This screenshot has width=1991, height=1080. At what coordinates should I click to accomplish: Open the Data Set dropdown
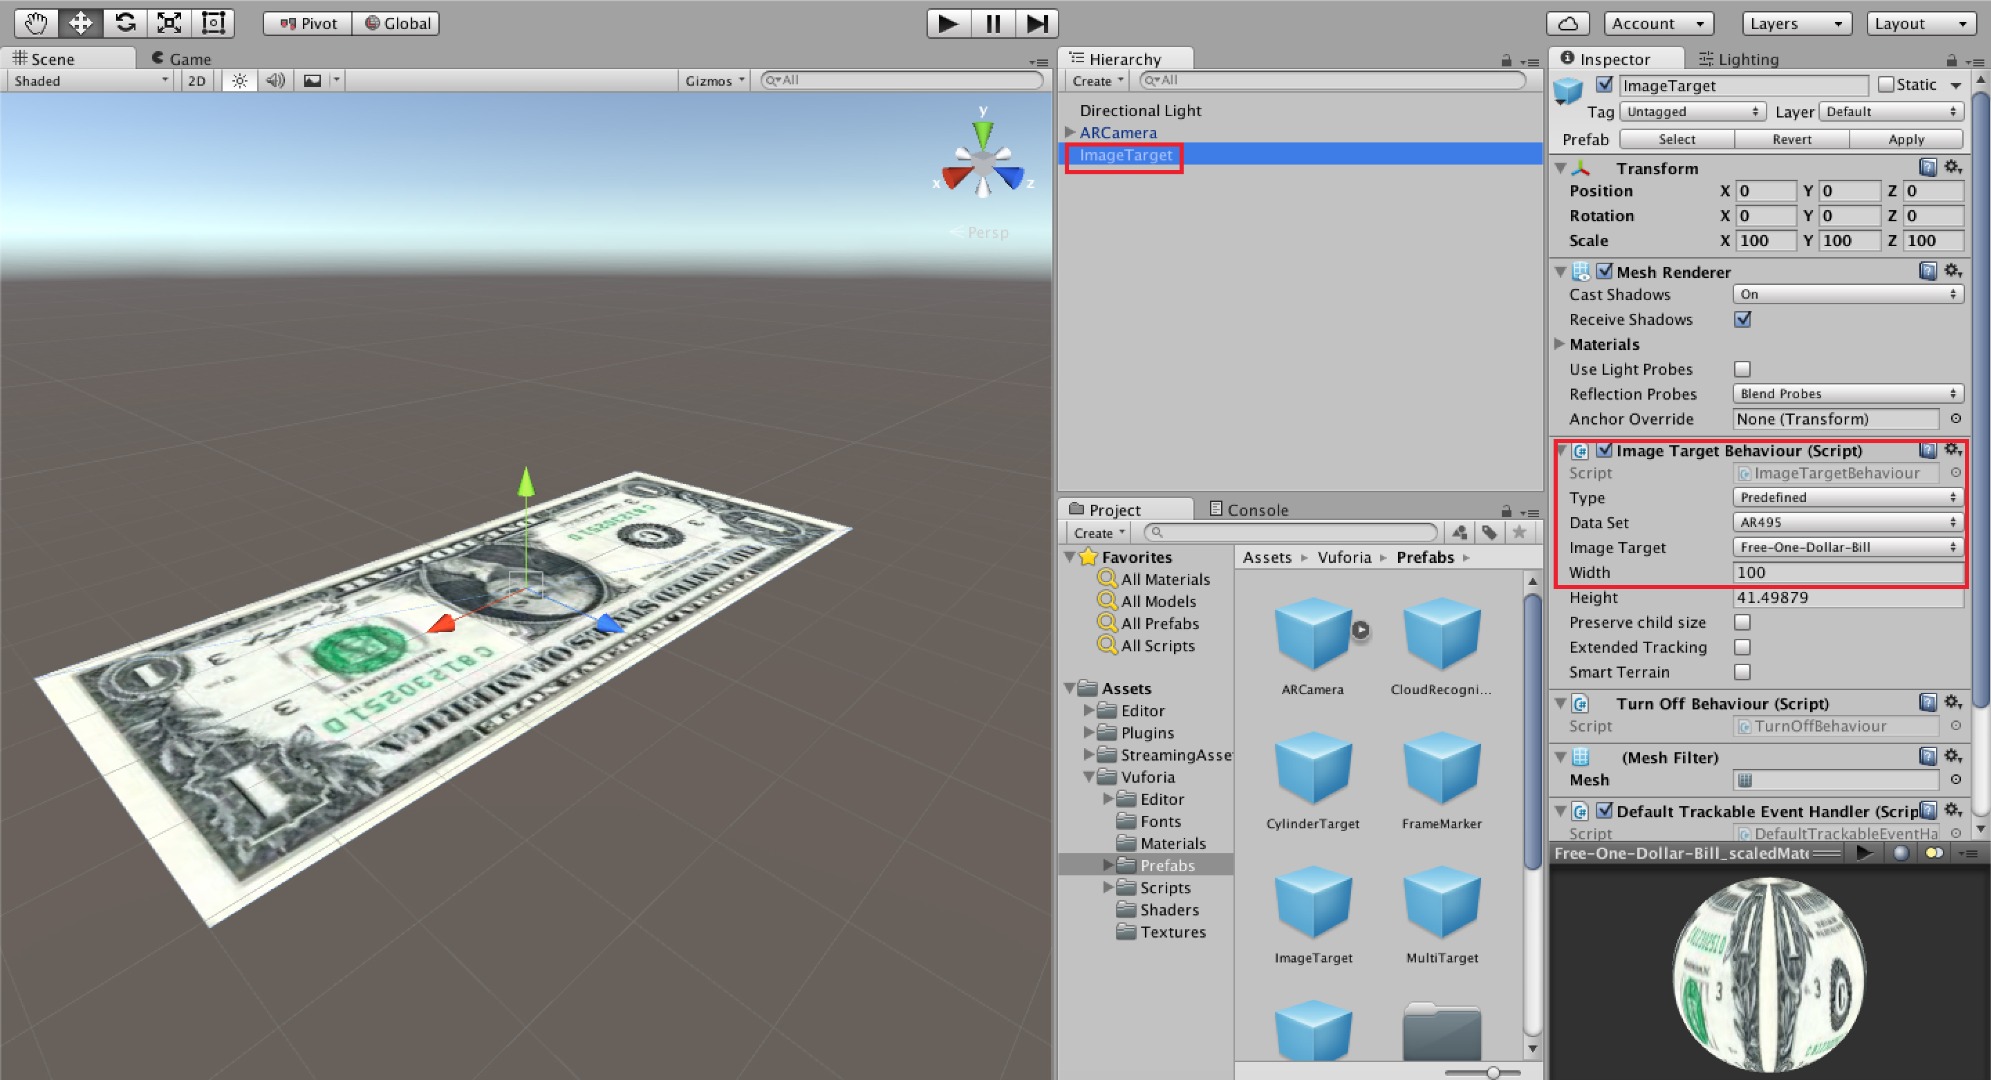click(1848, 522)
